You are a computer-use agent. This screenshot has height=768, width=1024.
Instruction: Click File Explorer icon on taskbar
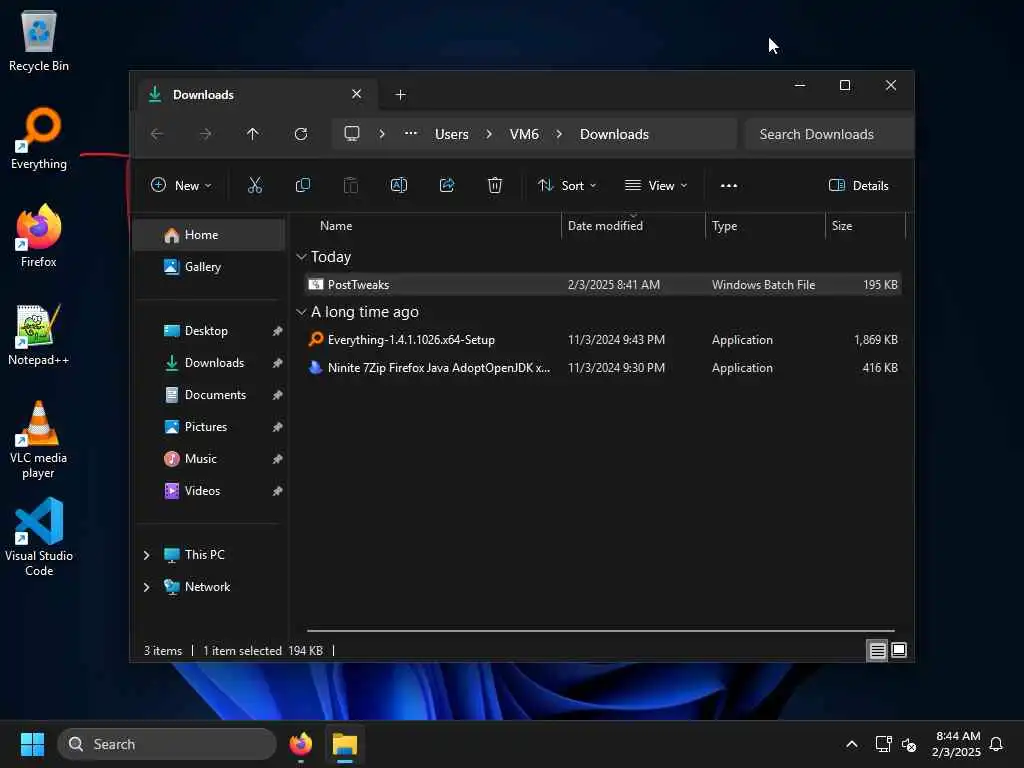[x=345, y=744]
